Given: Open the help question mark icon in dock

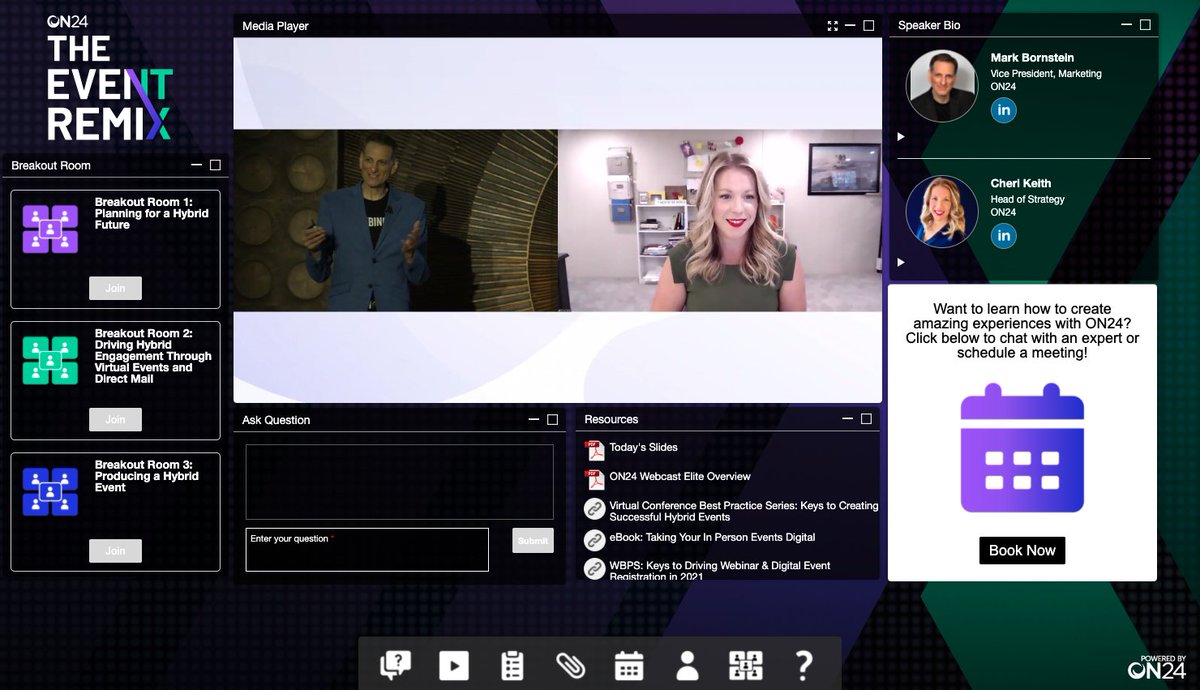Looking at the screenshot, I should pyautogui.click(x=804, y=665).
